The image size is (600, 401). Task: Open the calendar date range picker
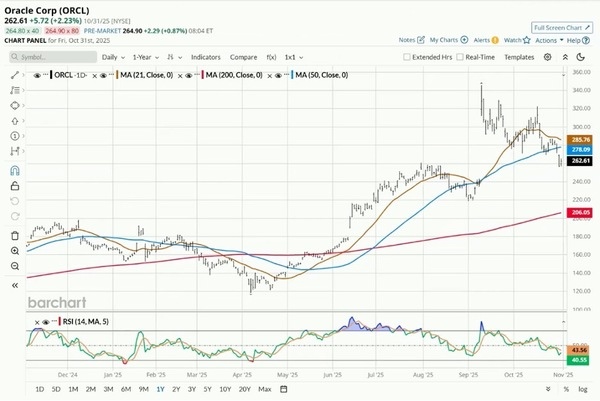283,388
